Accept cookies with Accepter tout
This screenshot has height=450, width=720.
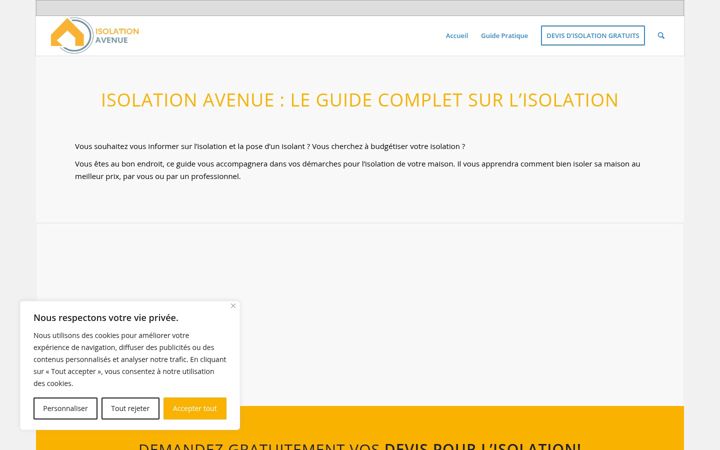(x=195, y=408)
